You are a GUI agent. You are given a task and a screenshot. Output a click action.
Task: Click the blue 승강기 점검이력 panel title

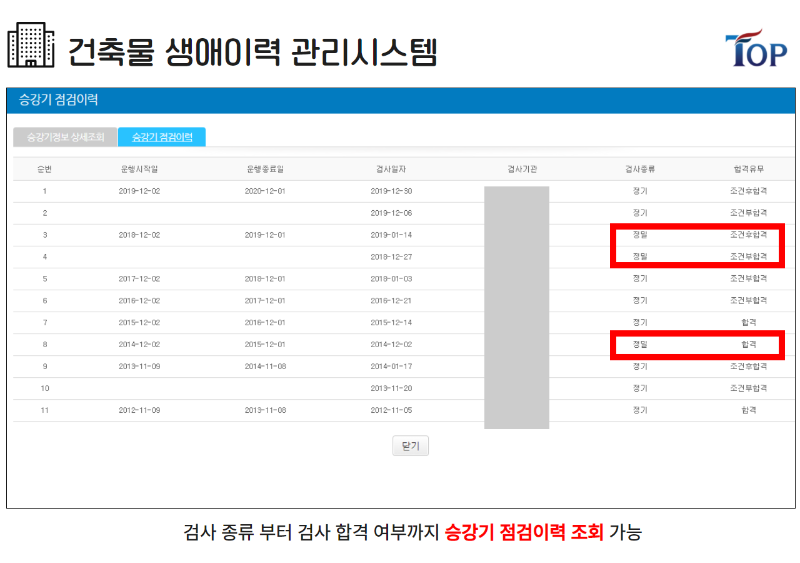coord(58,100)
